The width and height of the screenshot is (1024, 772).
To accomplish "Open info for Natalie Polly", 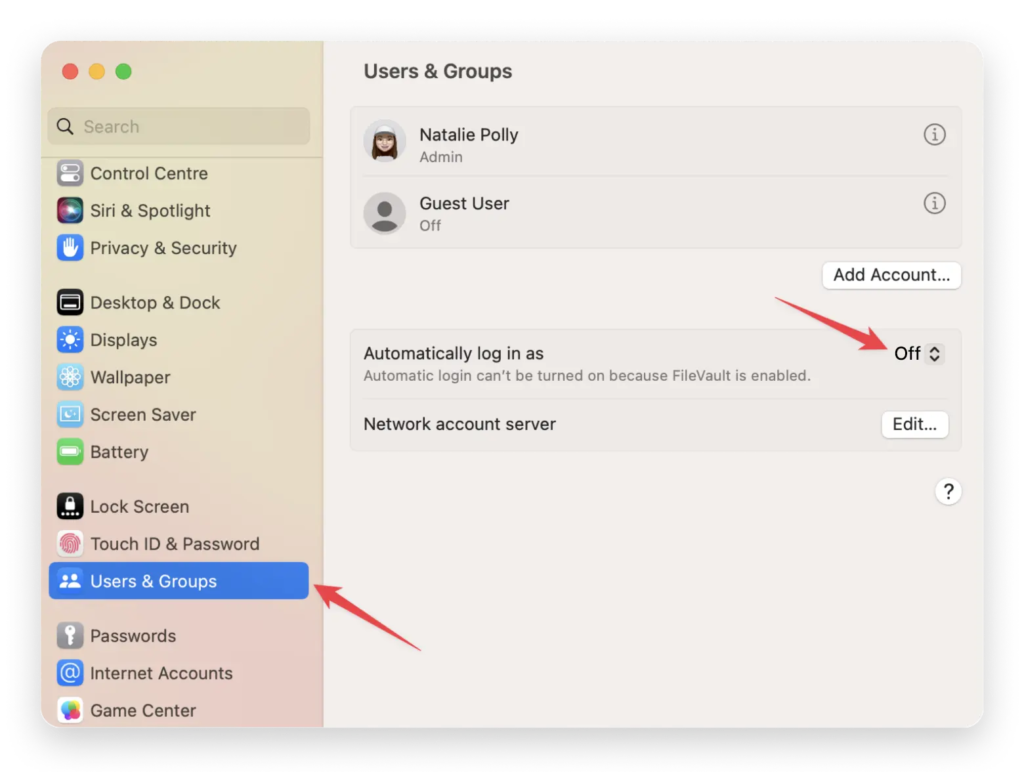I will pos(934,135).
